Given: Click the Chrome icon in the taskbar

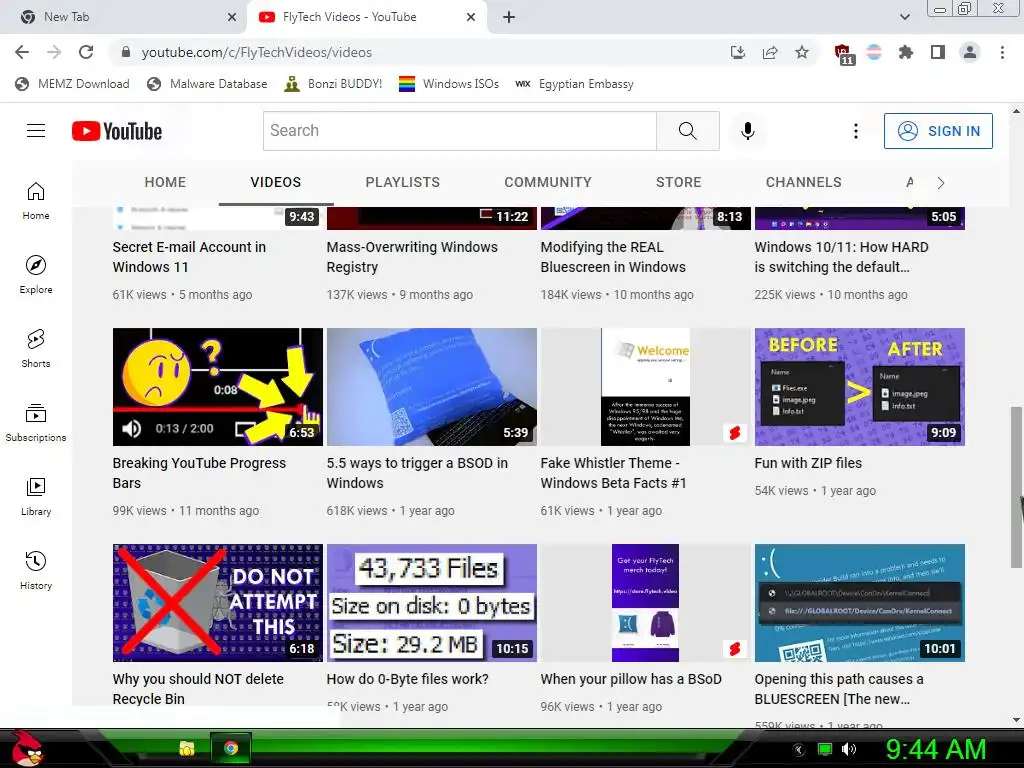Looking at the screenshot, I should (231, 748).
